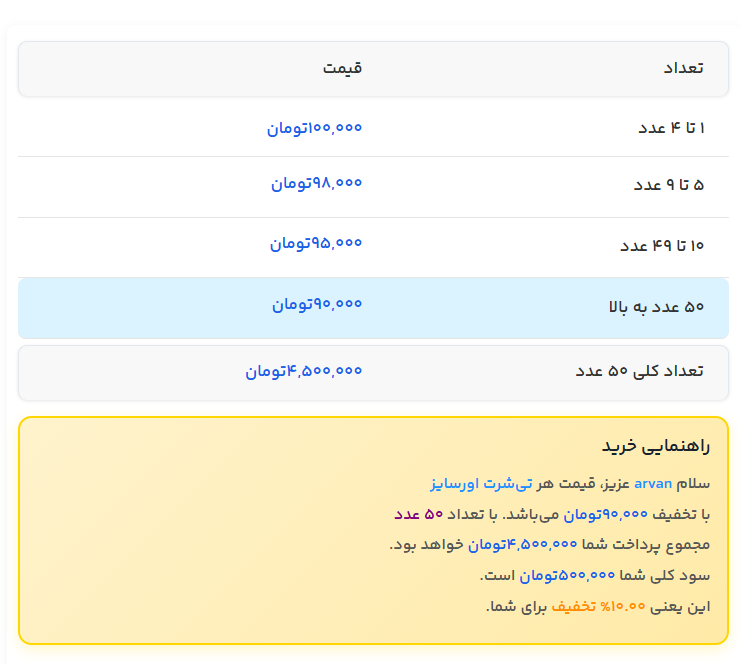740x664 pixels.
Task: Click the arvan username in guide
Action: coord(653,484)
